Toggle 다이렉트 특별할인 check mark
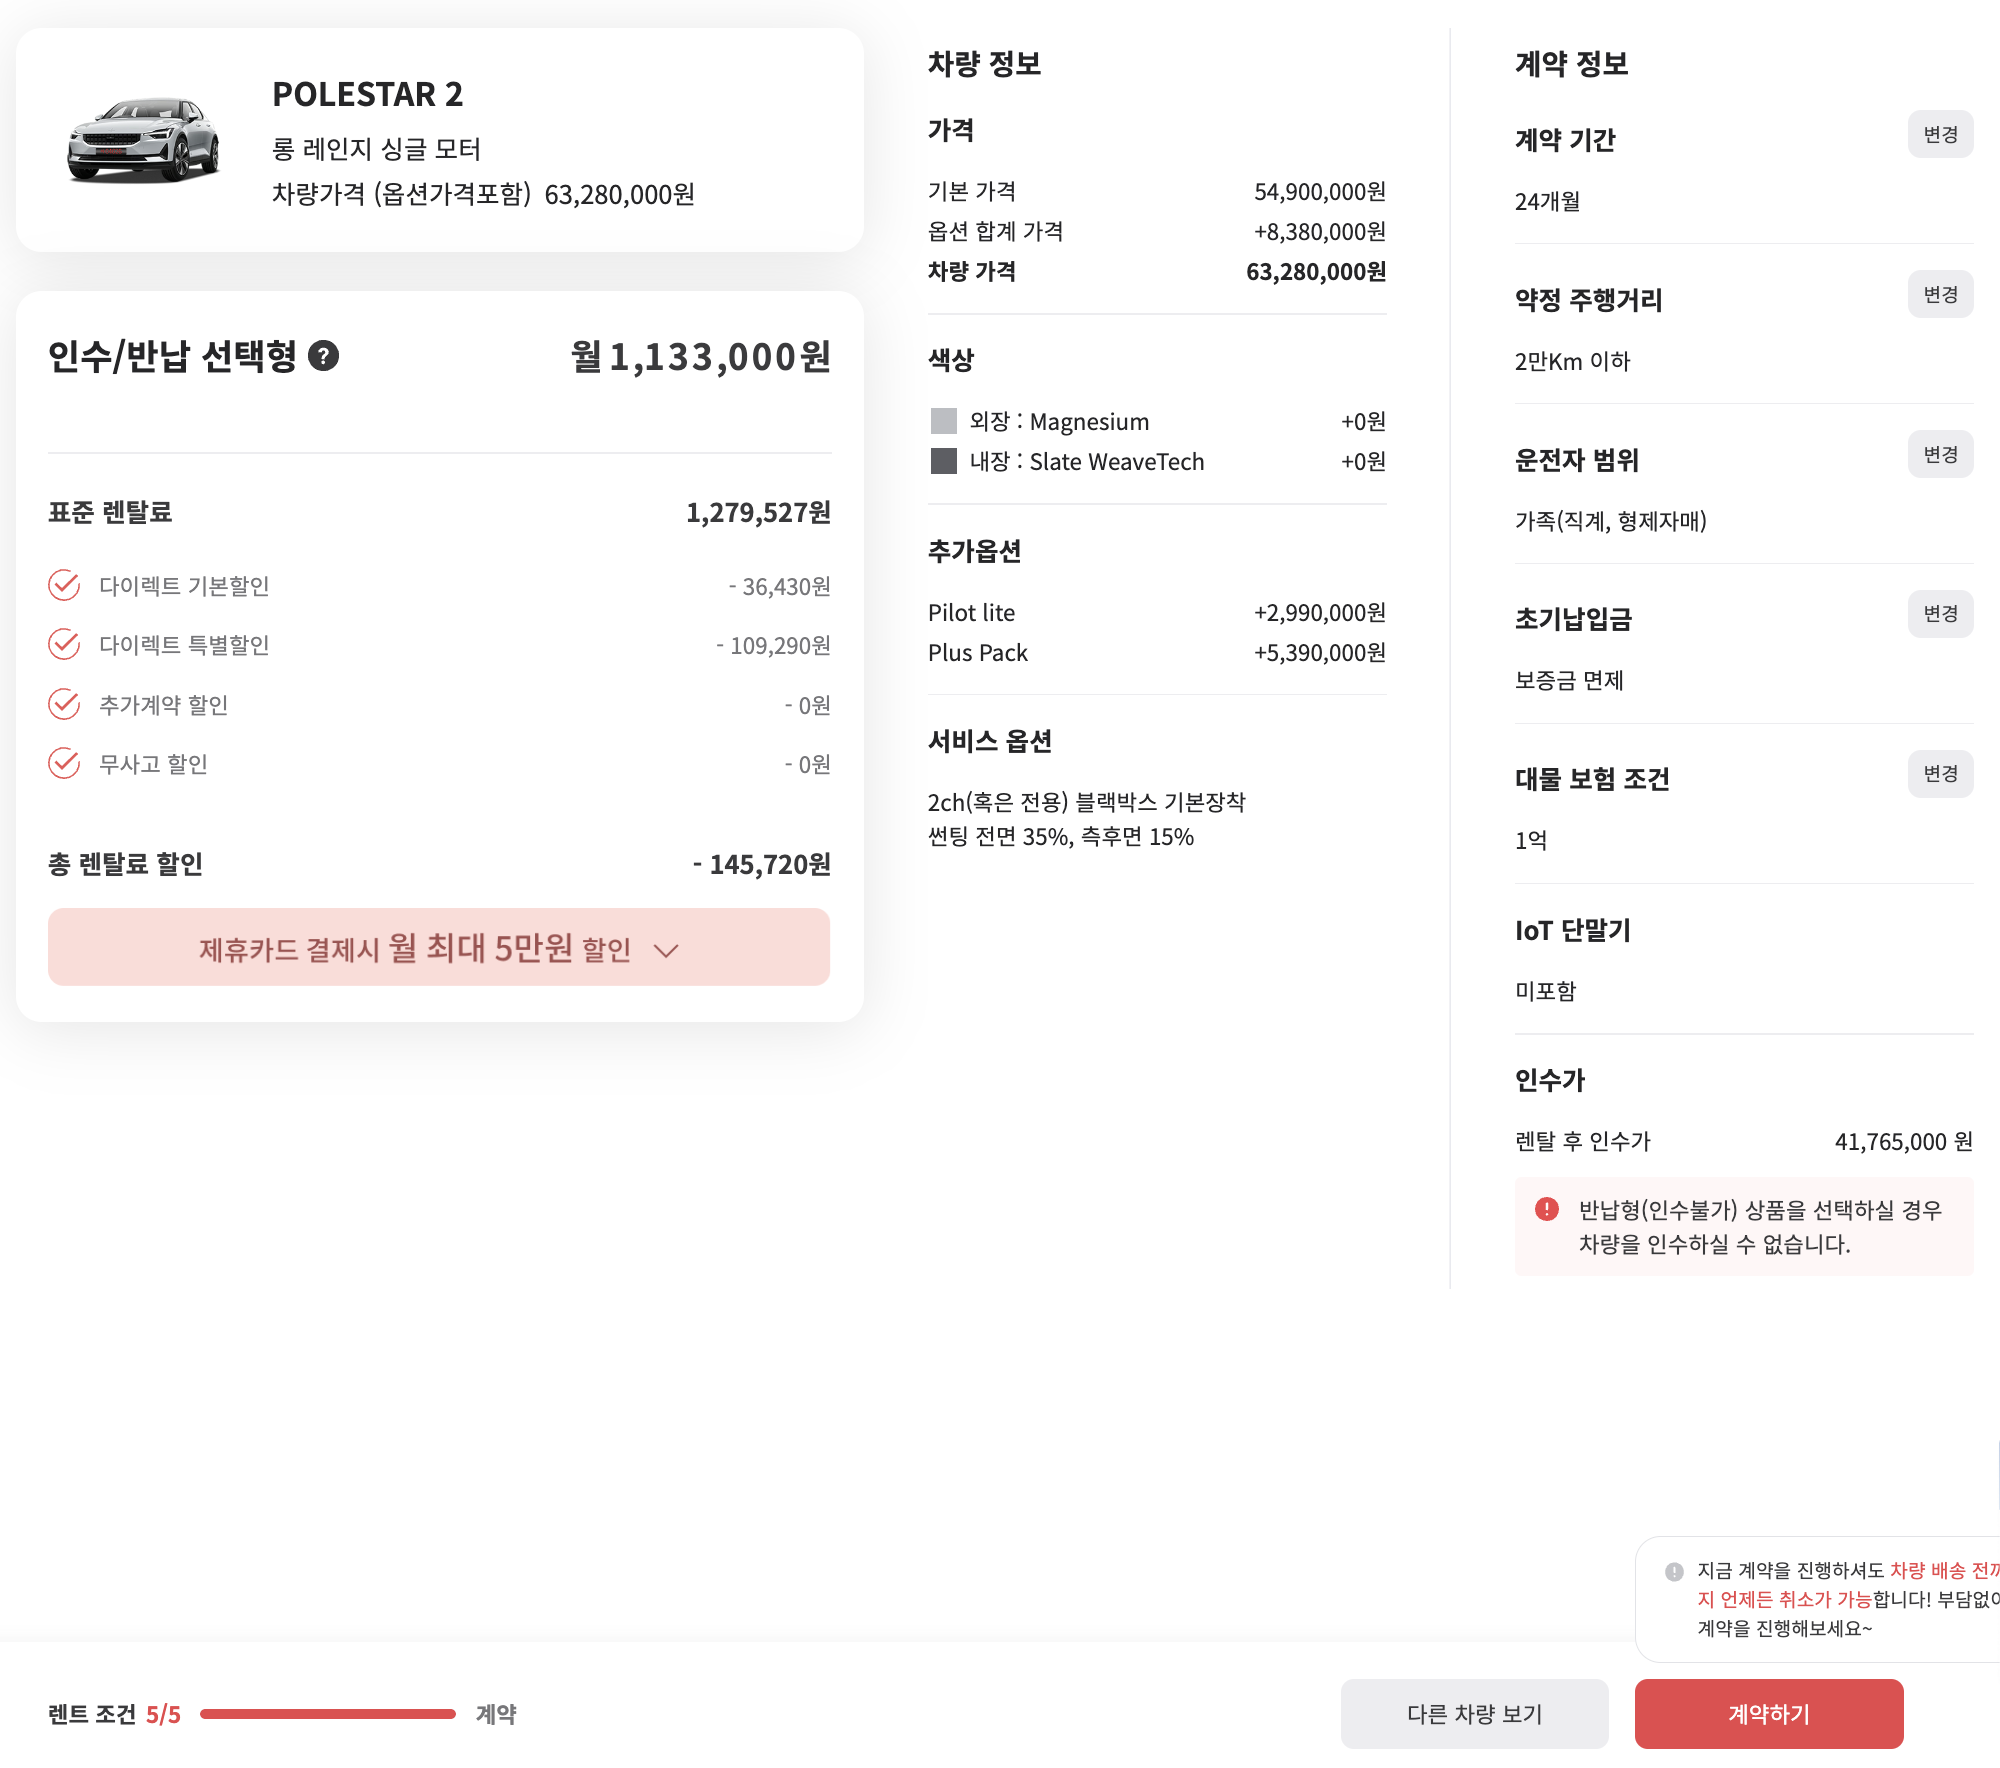This screenshot has width=2000, height=1768. [x=64, y=645]
